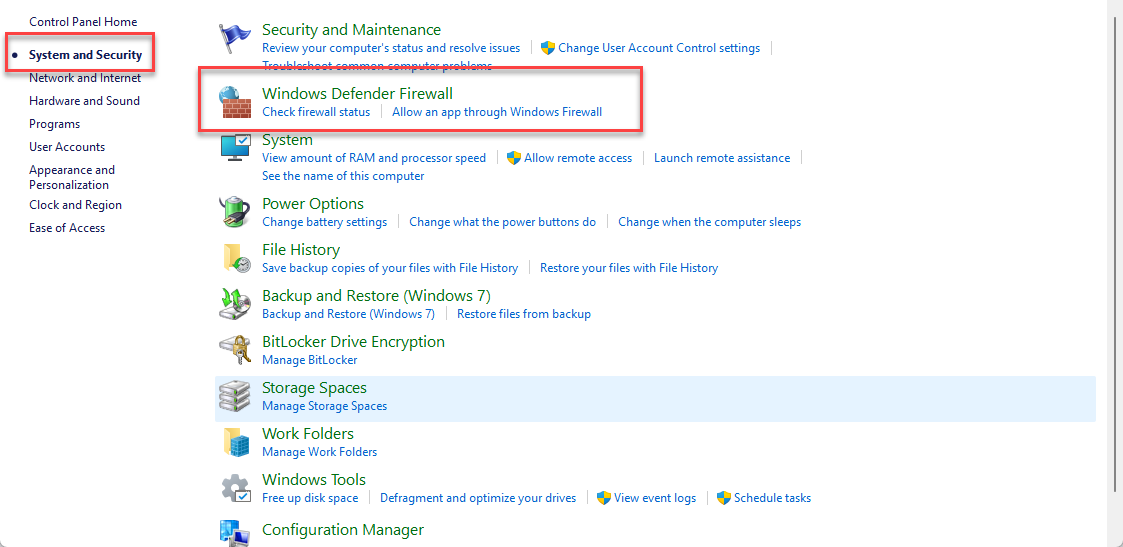
Task: Go to Control Panel Home
Action: click(83, 22)
